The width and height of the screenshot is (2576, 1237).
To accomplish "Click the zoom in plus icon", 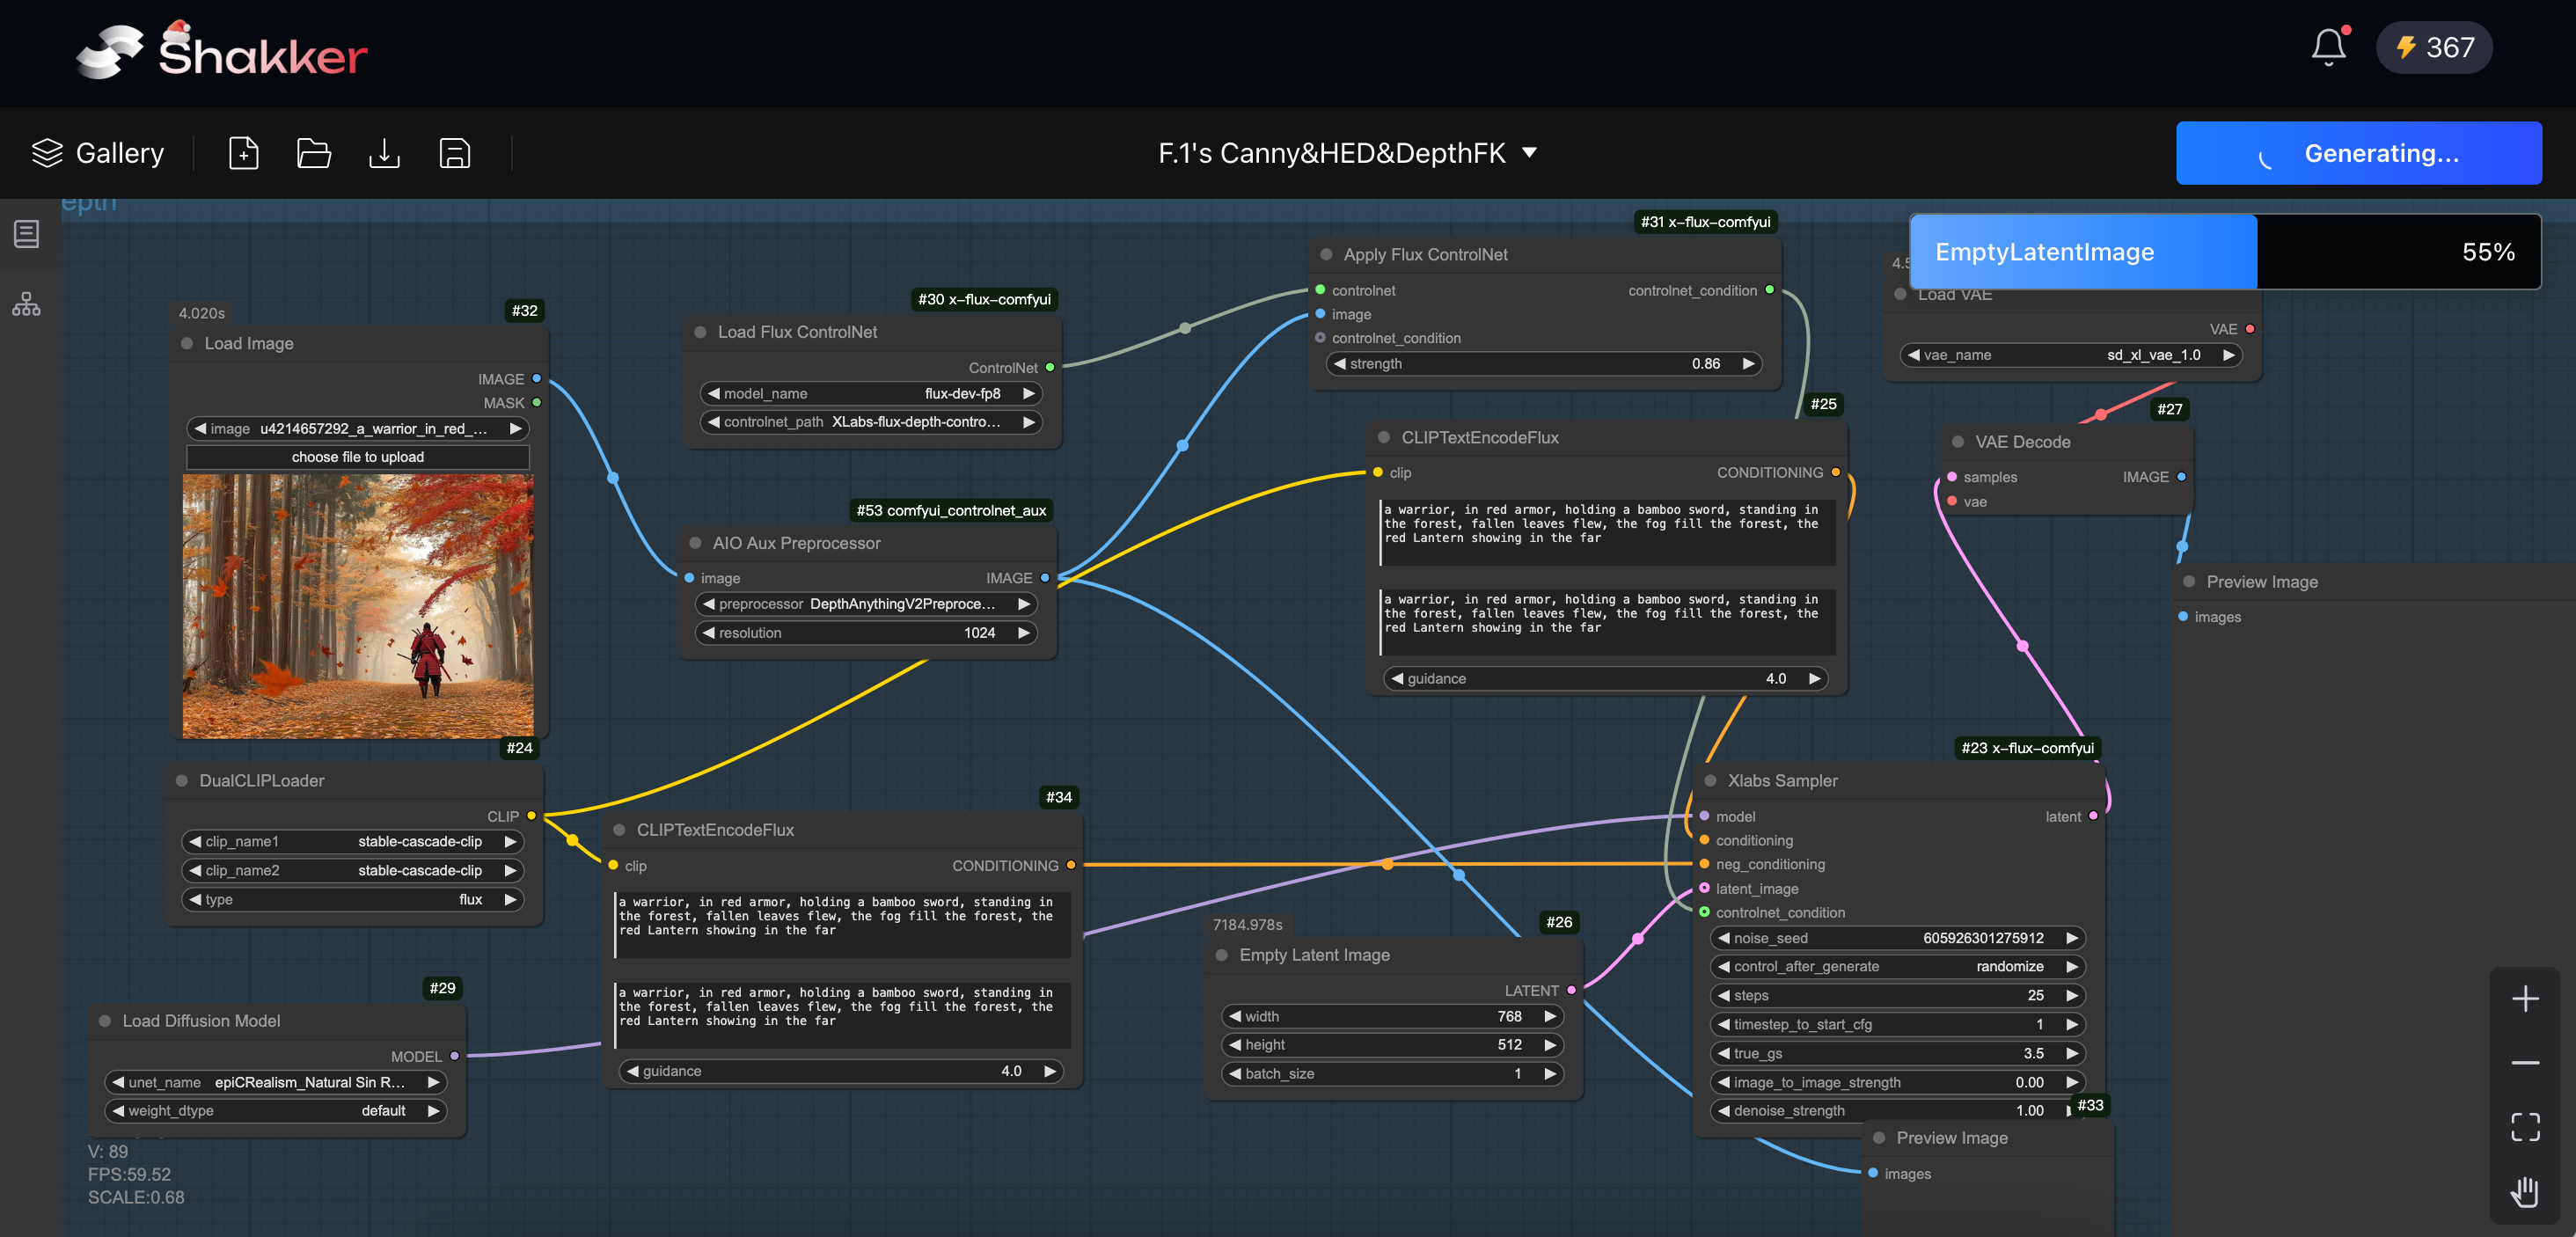I will (2524, 998).
